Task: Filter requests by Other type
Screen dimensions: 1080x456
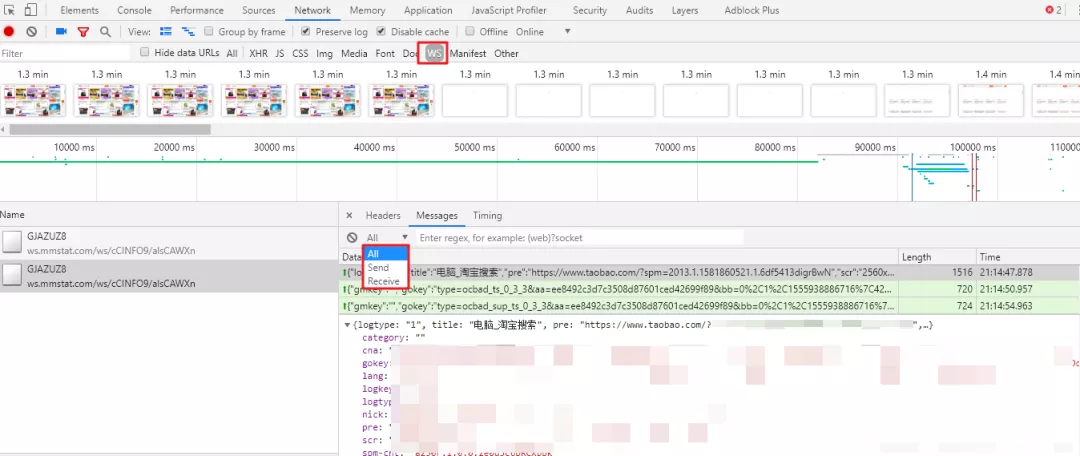Action: [x=506, y=53]
